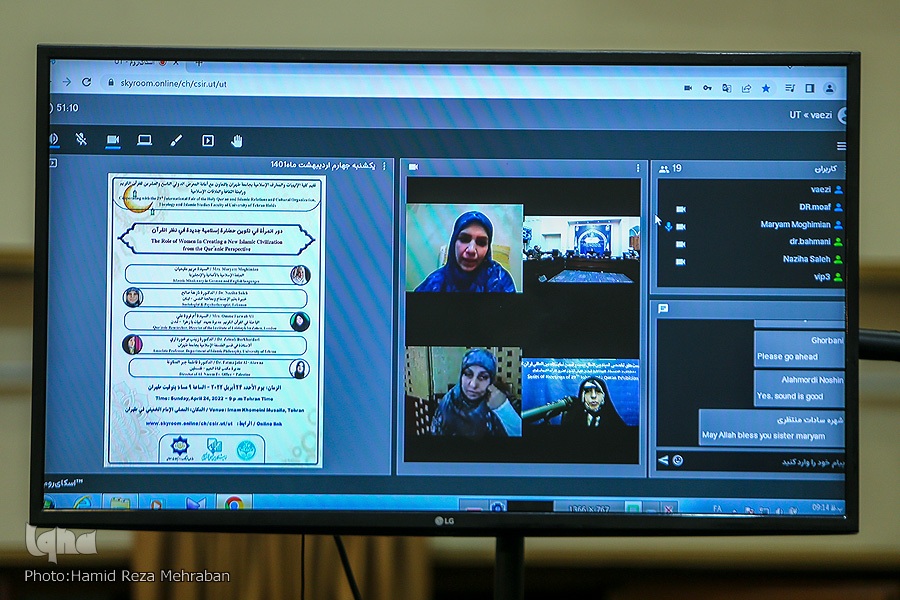Image resolution: width=900 pixels, height=600 pixels.
Task: Bookmark the page with the star icon
Action: coord(766,88)
